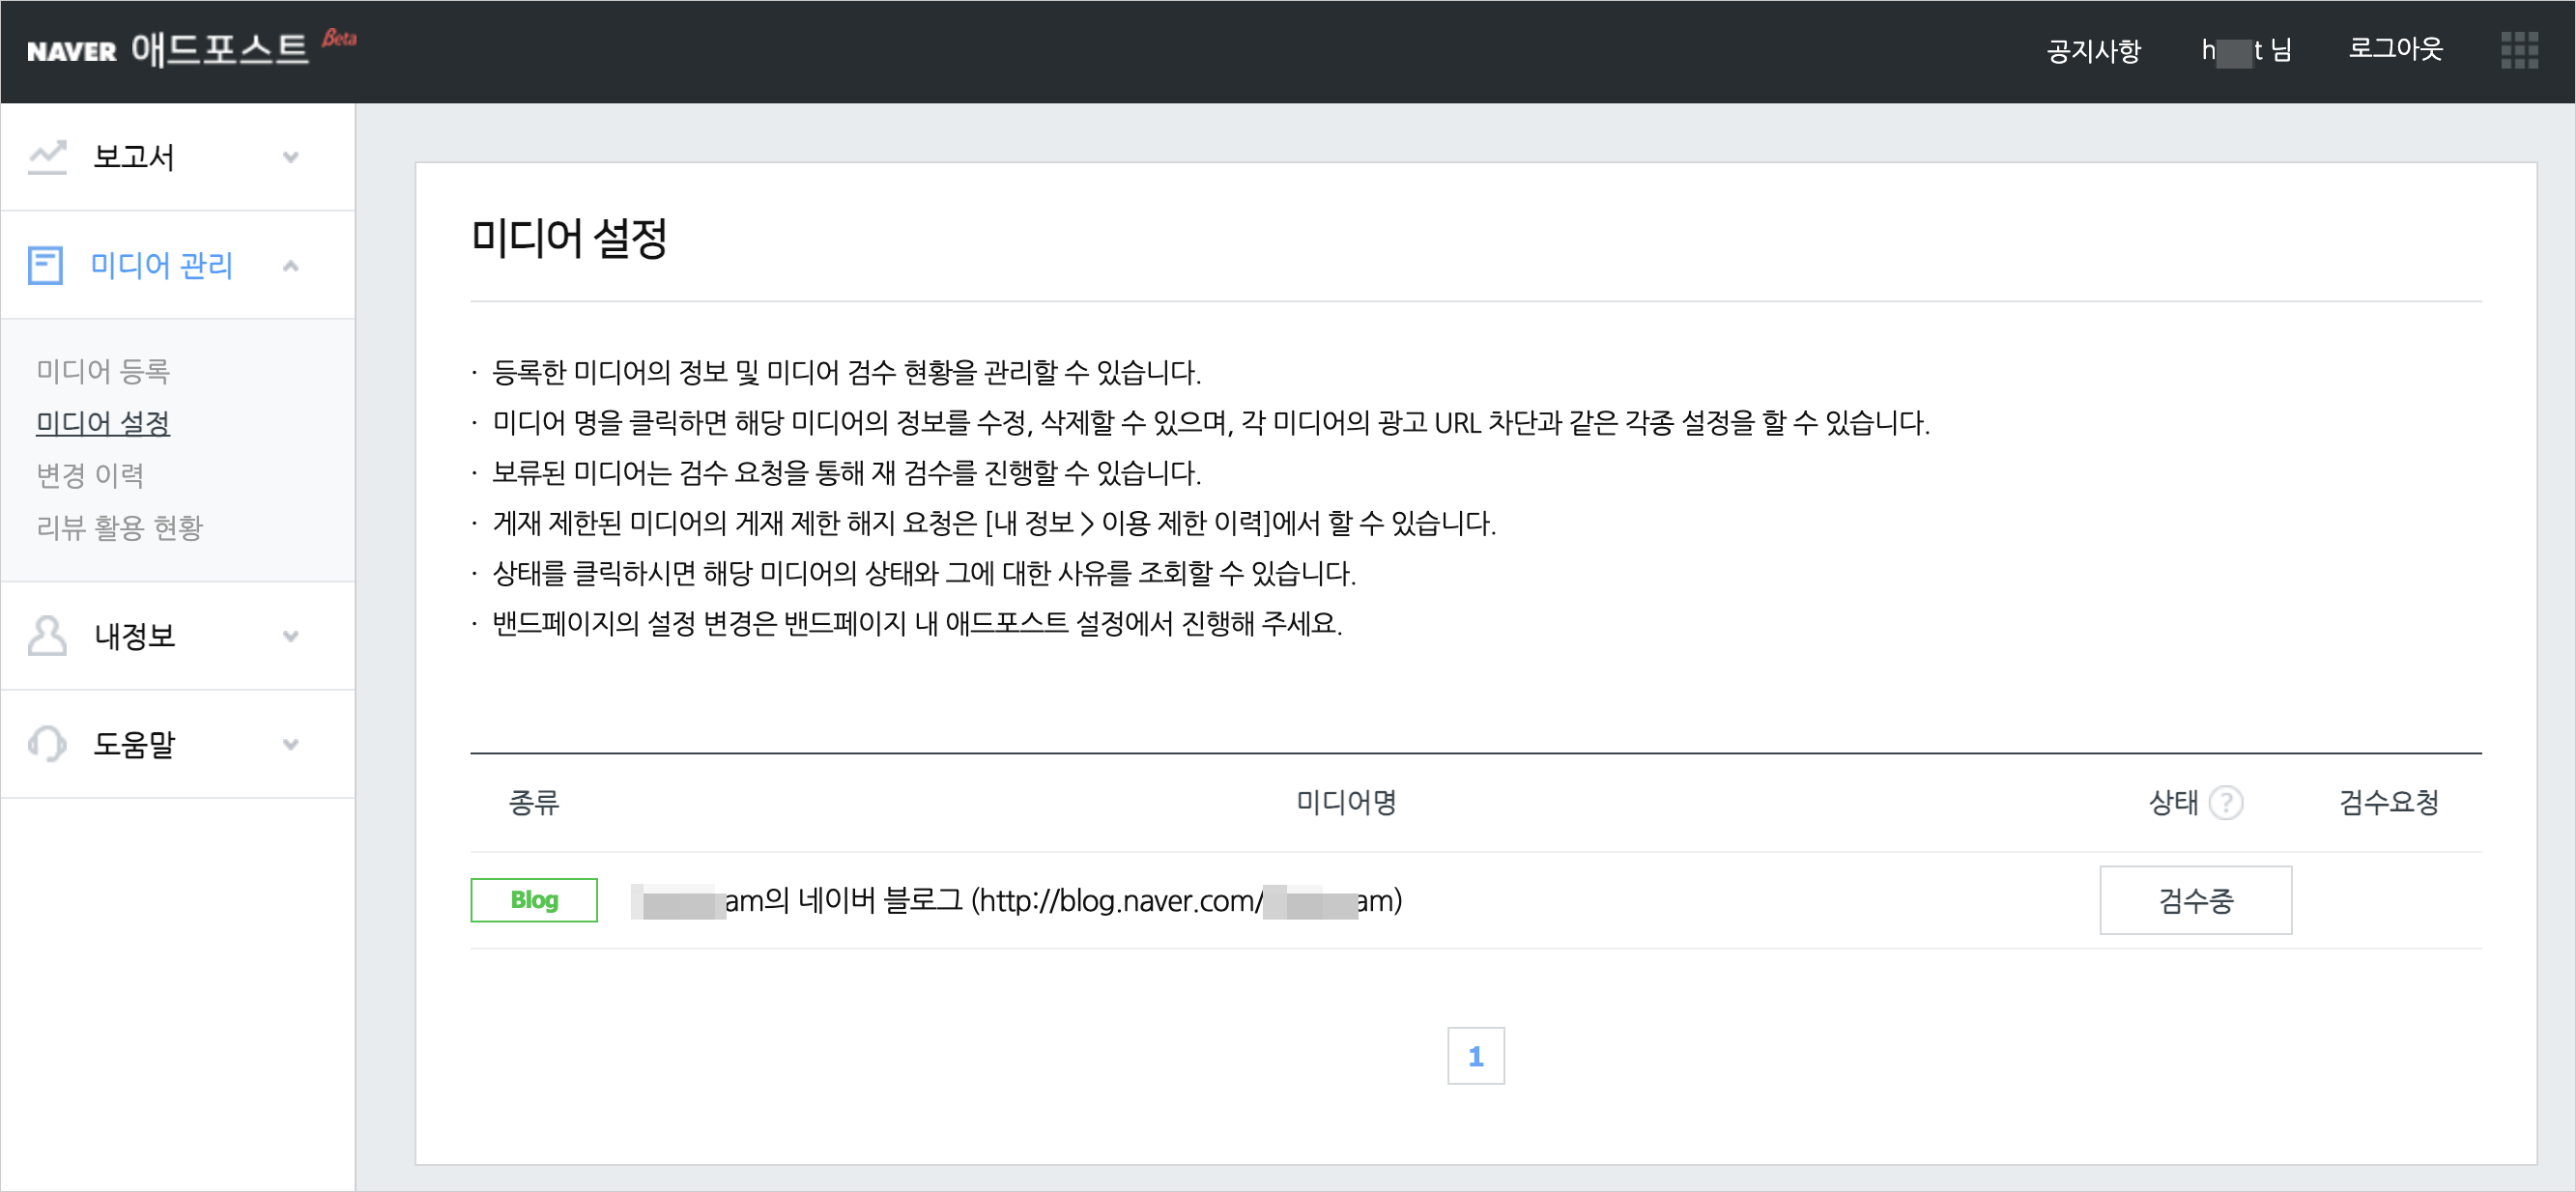Click the help headset icon

(x=47, y=744)
